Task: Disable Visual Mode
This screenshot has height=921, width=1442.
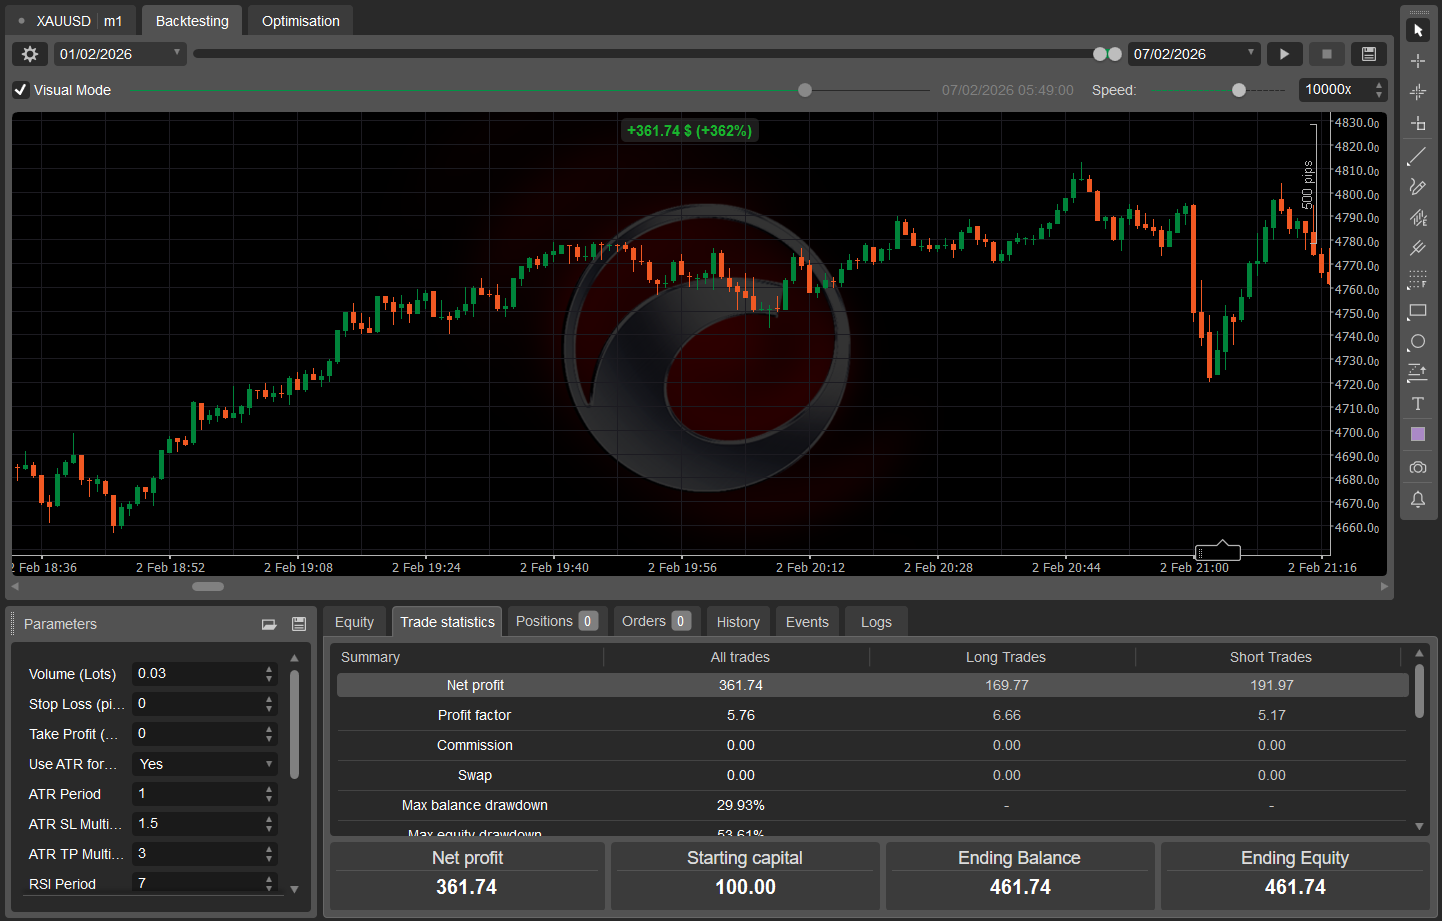Action: (x=20, y=89)
